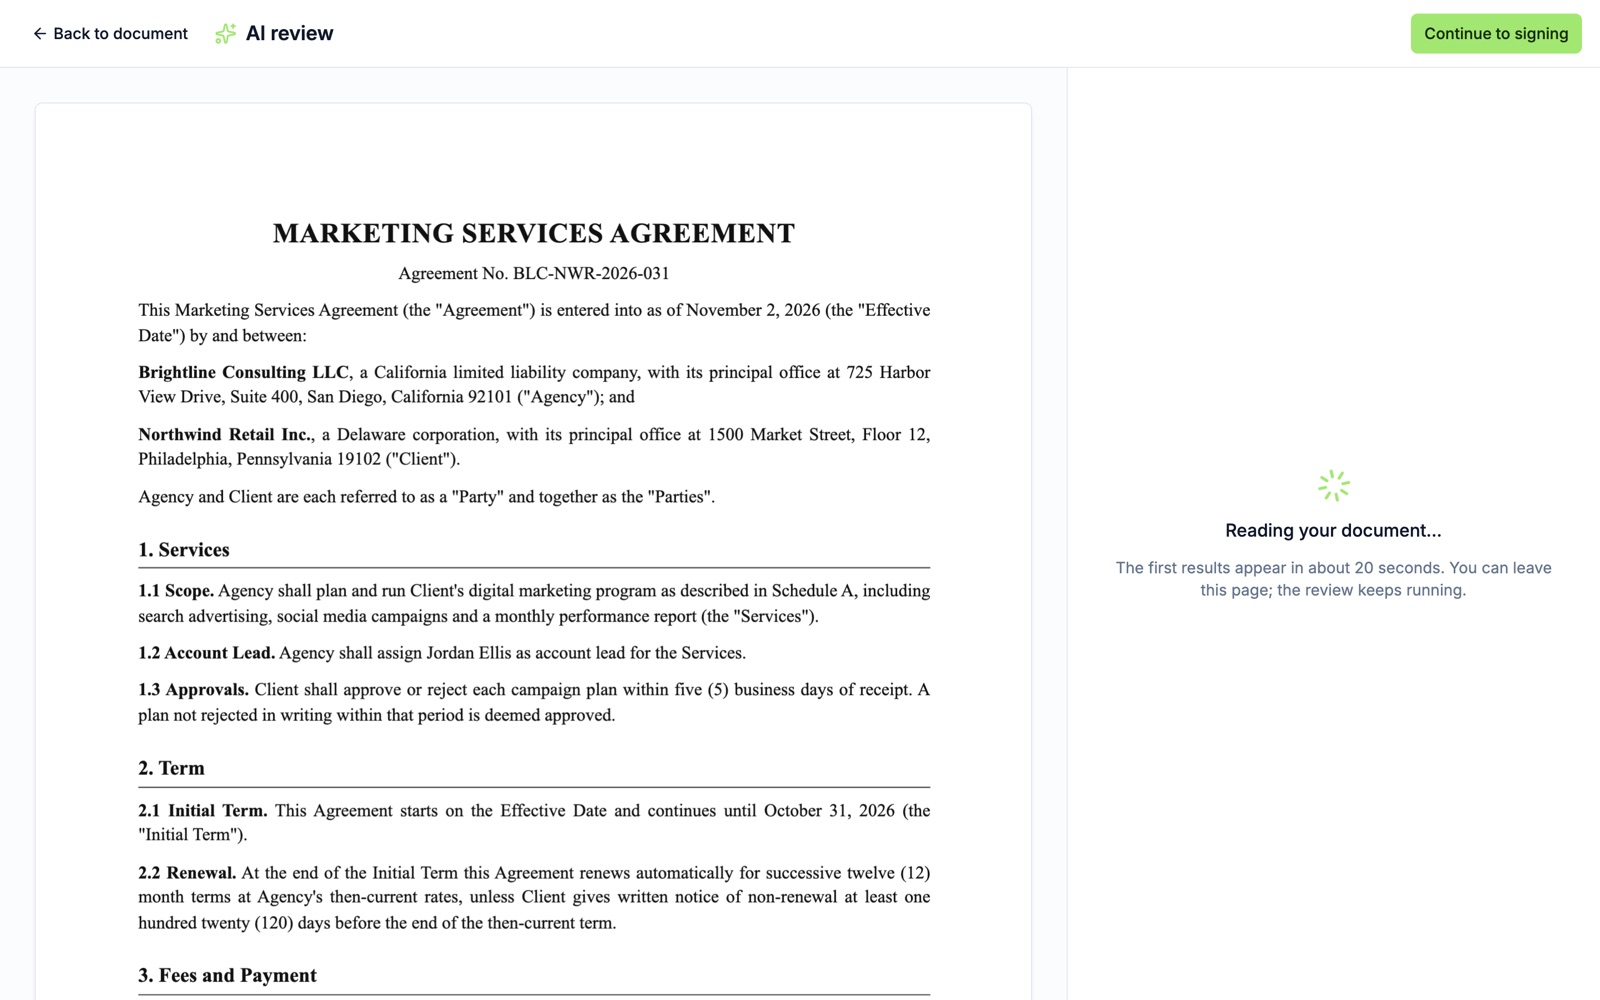Click the Agreement No. BLC-NWR-2026-031 line

(x=534, y=273)
